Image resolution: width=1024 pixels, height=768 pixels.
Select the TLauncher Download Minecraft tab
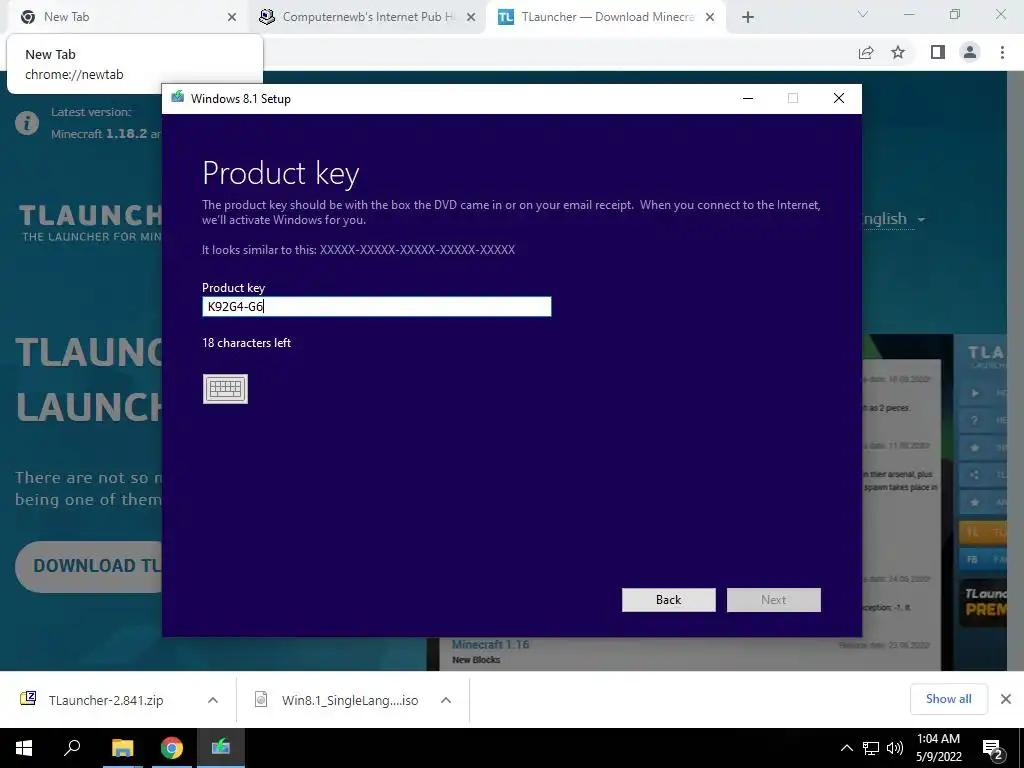[x=604, y=17]
